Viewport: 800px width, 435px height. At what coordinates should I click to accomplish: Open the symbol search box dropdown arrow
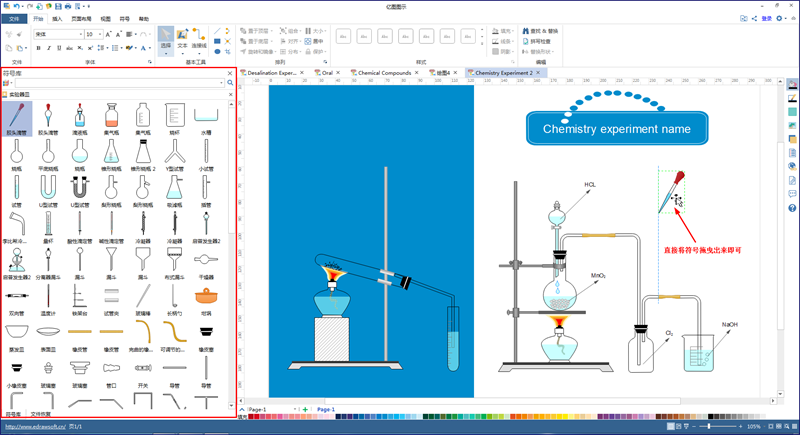coord(221,83)
